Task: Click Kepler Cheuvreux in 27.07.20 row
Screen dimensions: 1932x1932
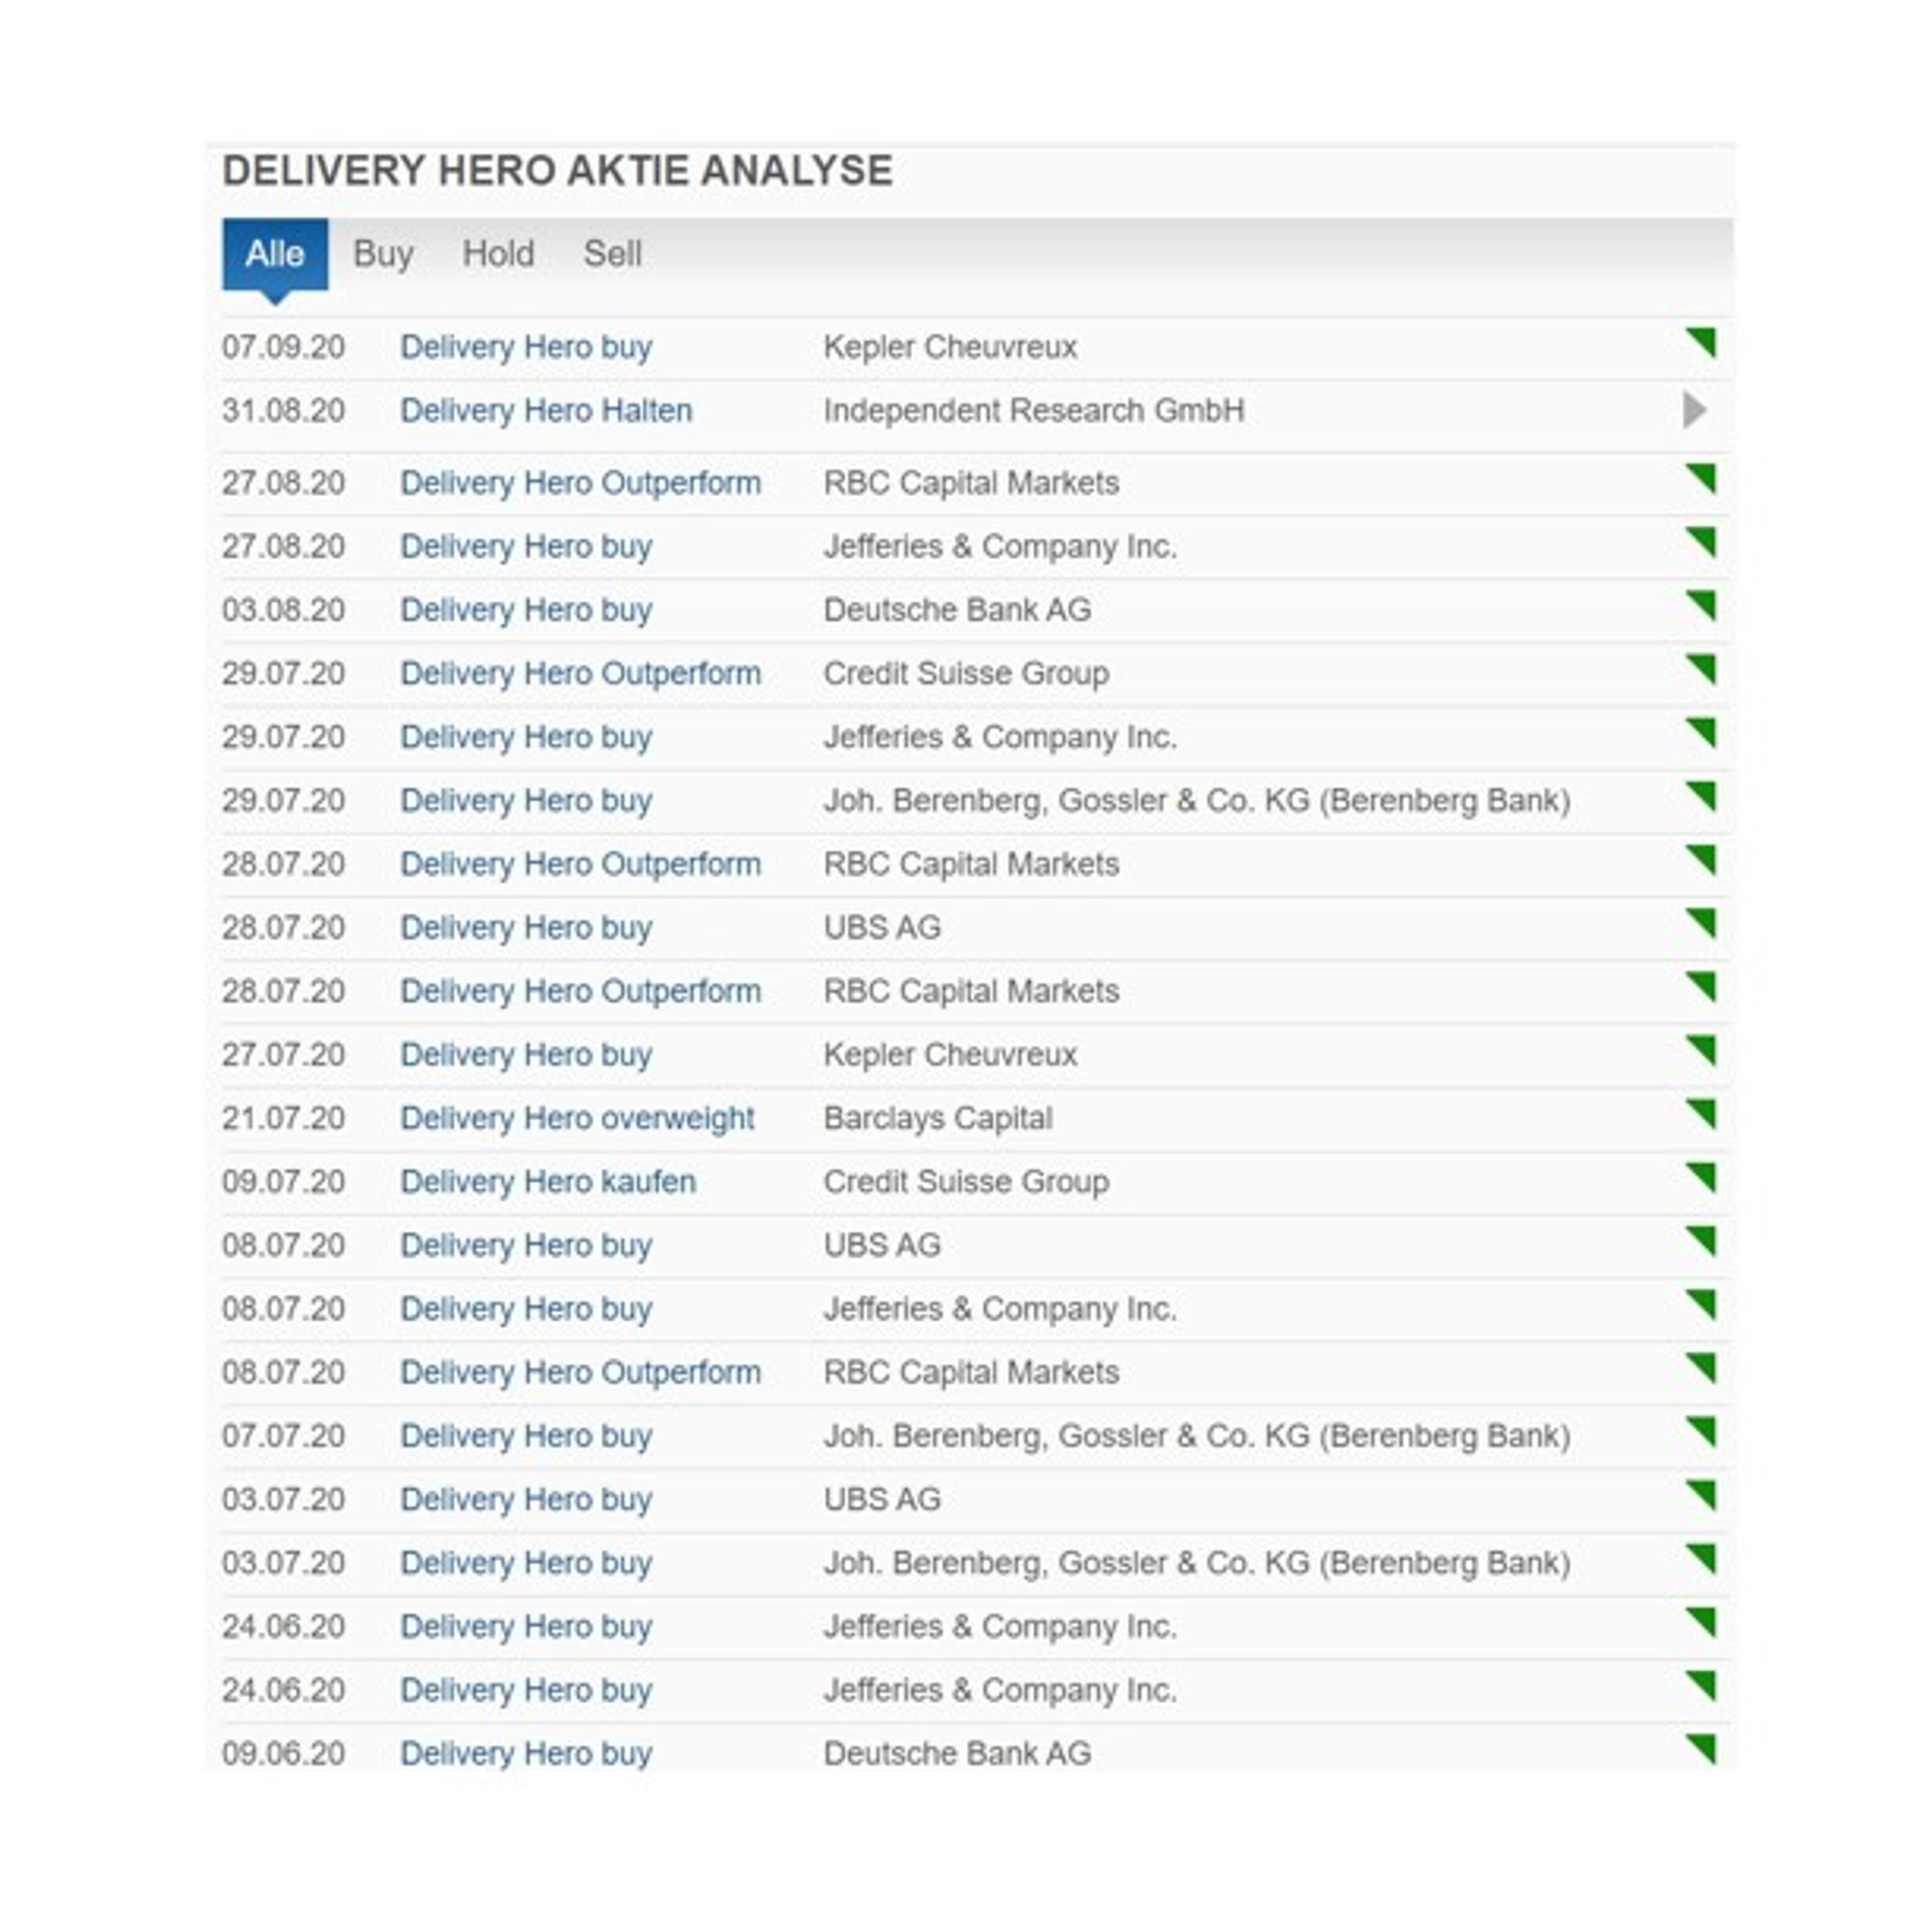Action: point(950,1055)
